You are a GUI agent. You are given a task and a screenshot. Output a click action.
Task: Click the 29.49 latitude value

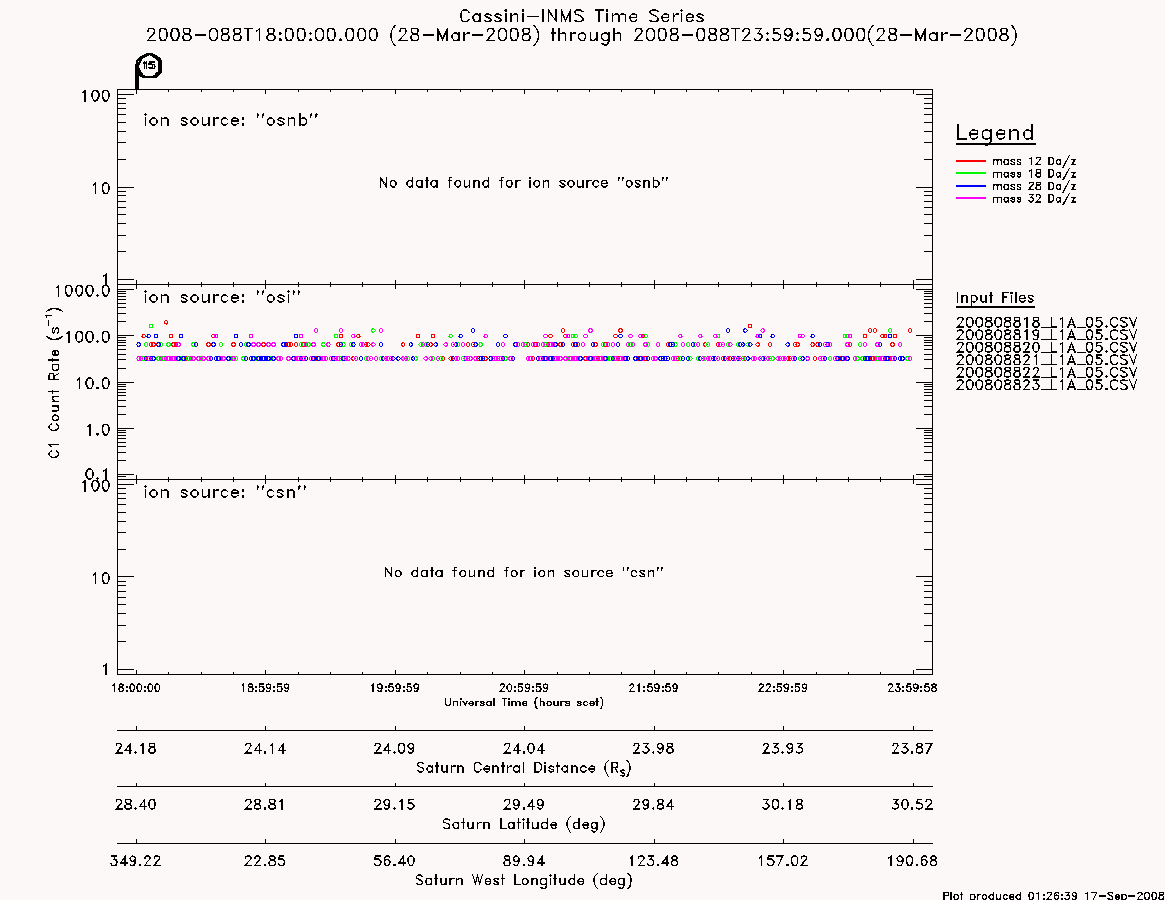pyautogui.click(x=524, y=805)
